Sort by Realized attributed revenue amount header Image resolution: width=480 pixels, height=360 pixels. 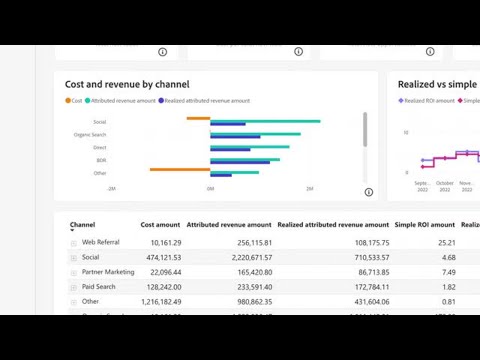pos(333,225)
